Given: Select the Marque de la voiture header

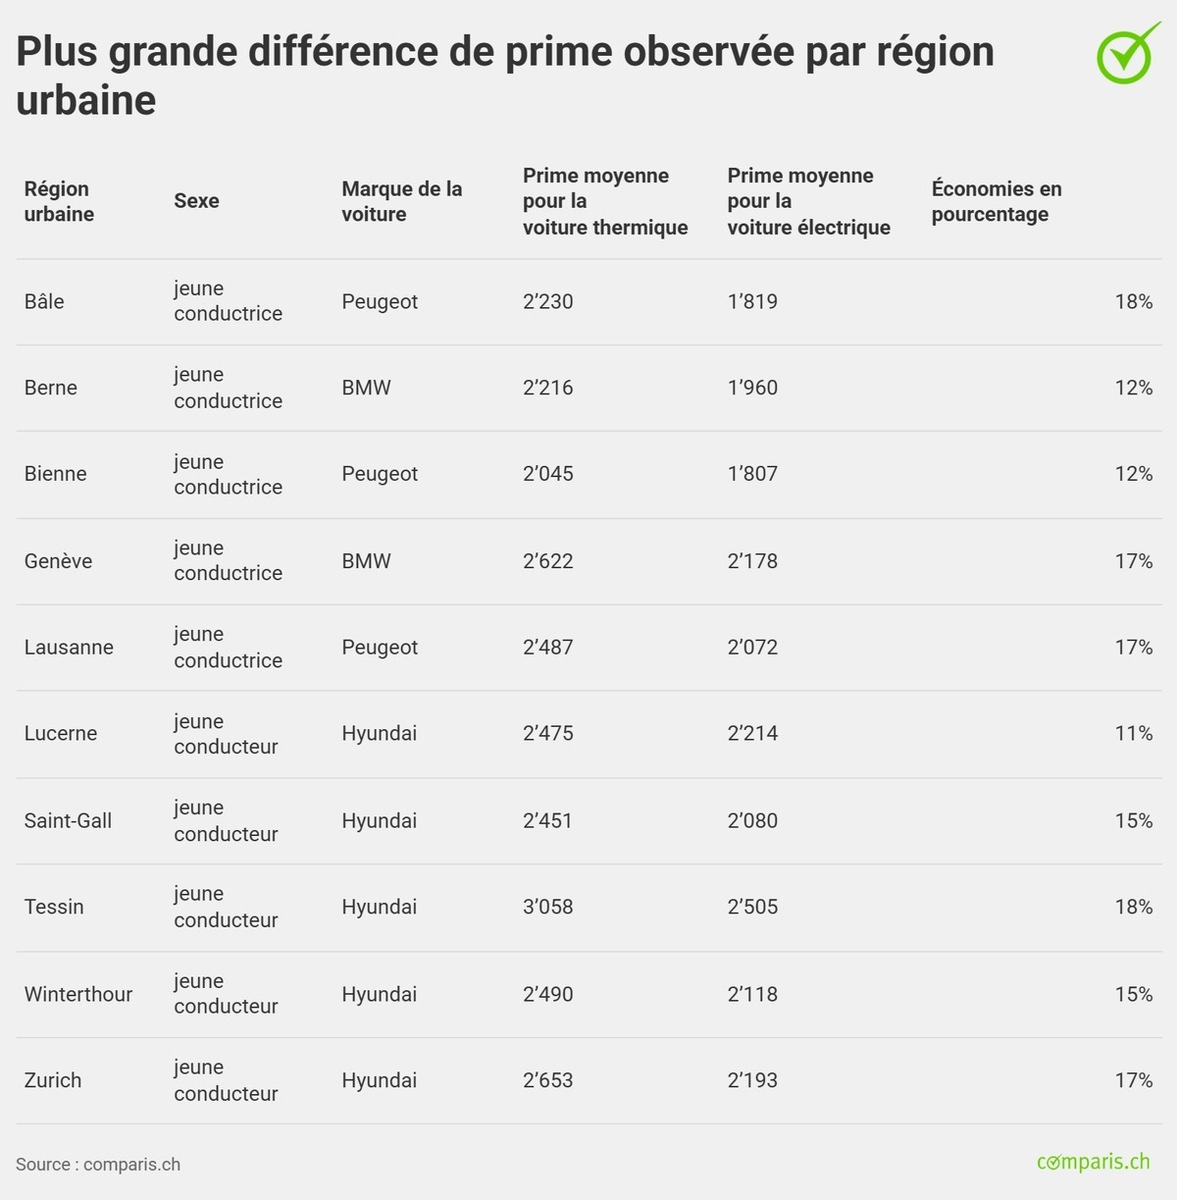Looking at the screenshot, I should point(402,201).
